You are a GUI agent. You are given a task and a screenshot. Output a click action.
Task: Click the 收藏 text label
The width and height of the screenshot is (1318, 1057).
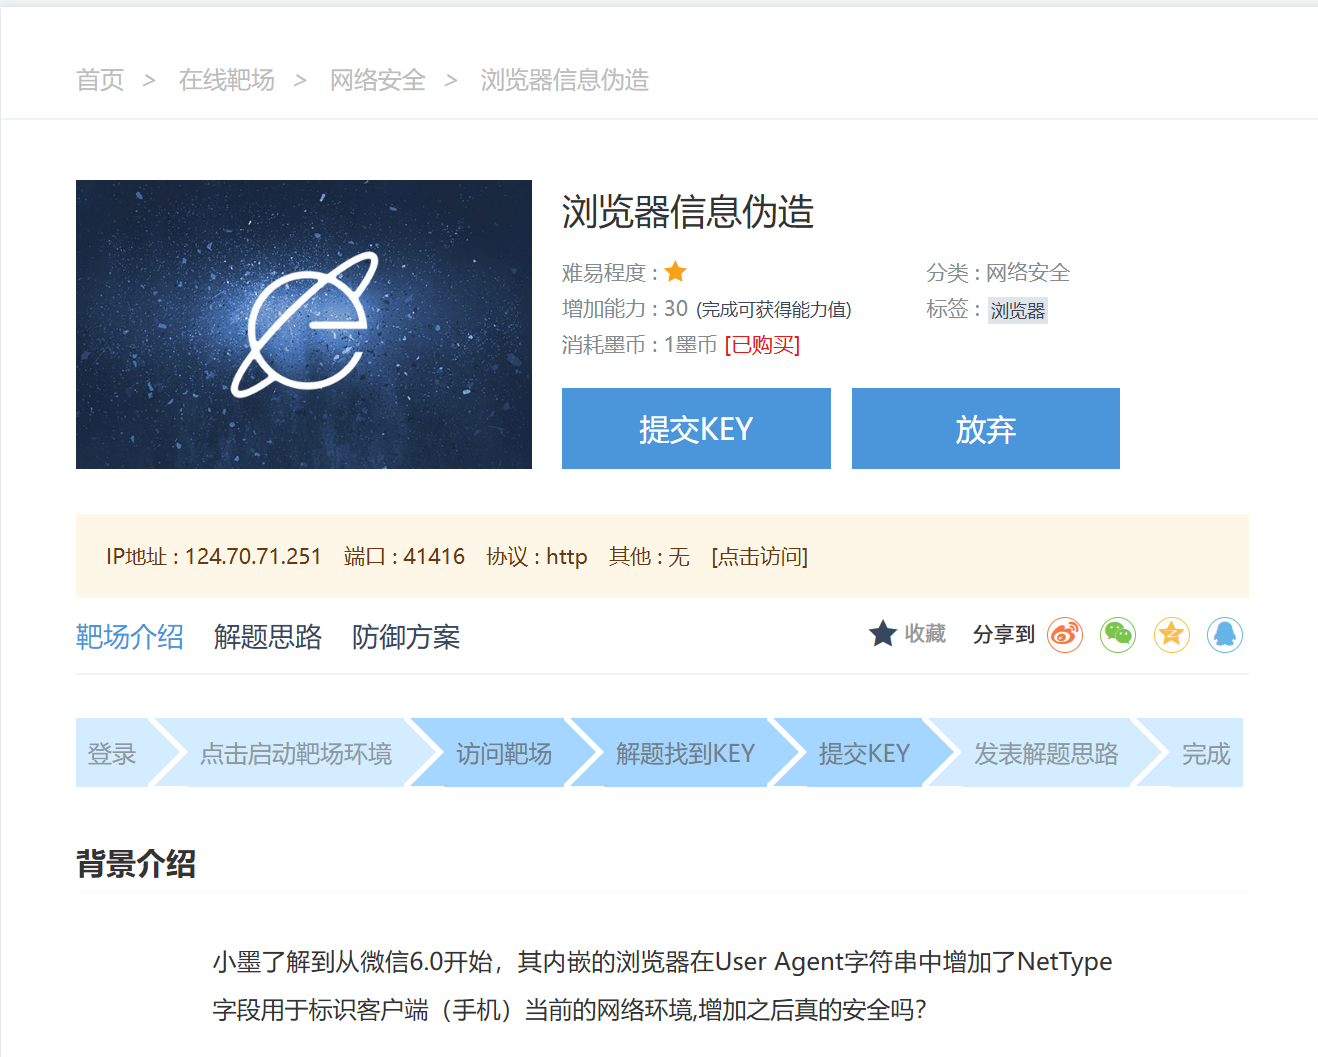click(925, 634)
